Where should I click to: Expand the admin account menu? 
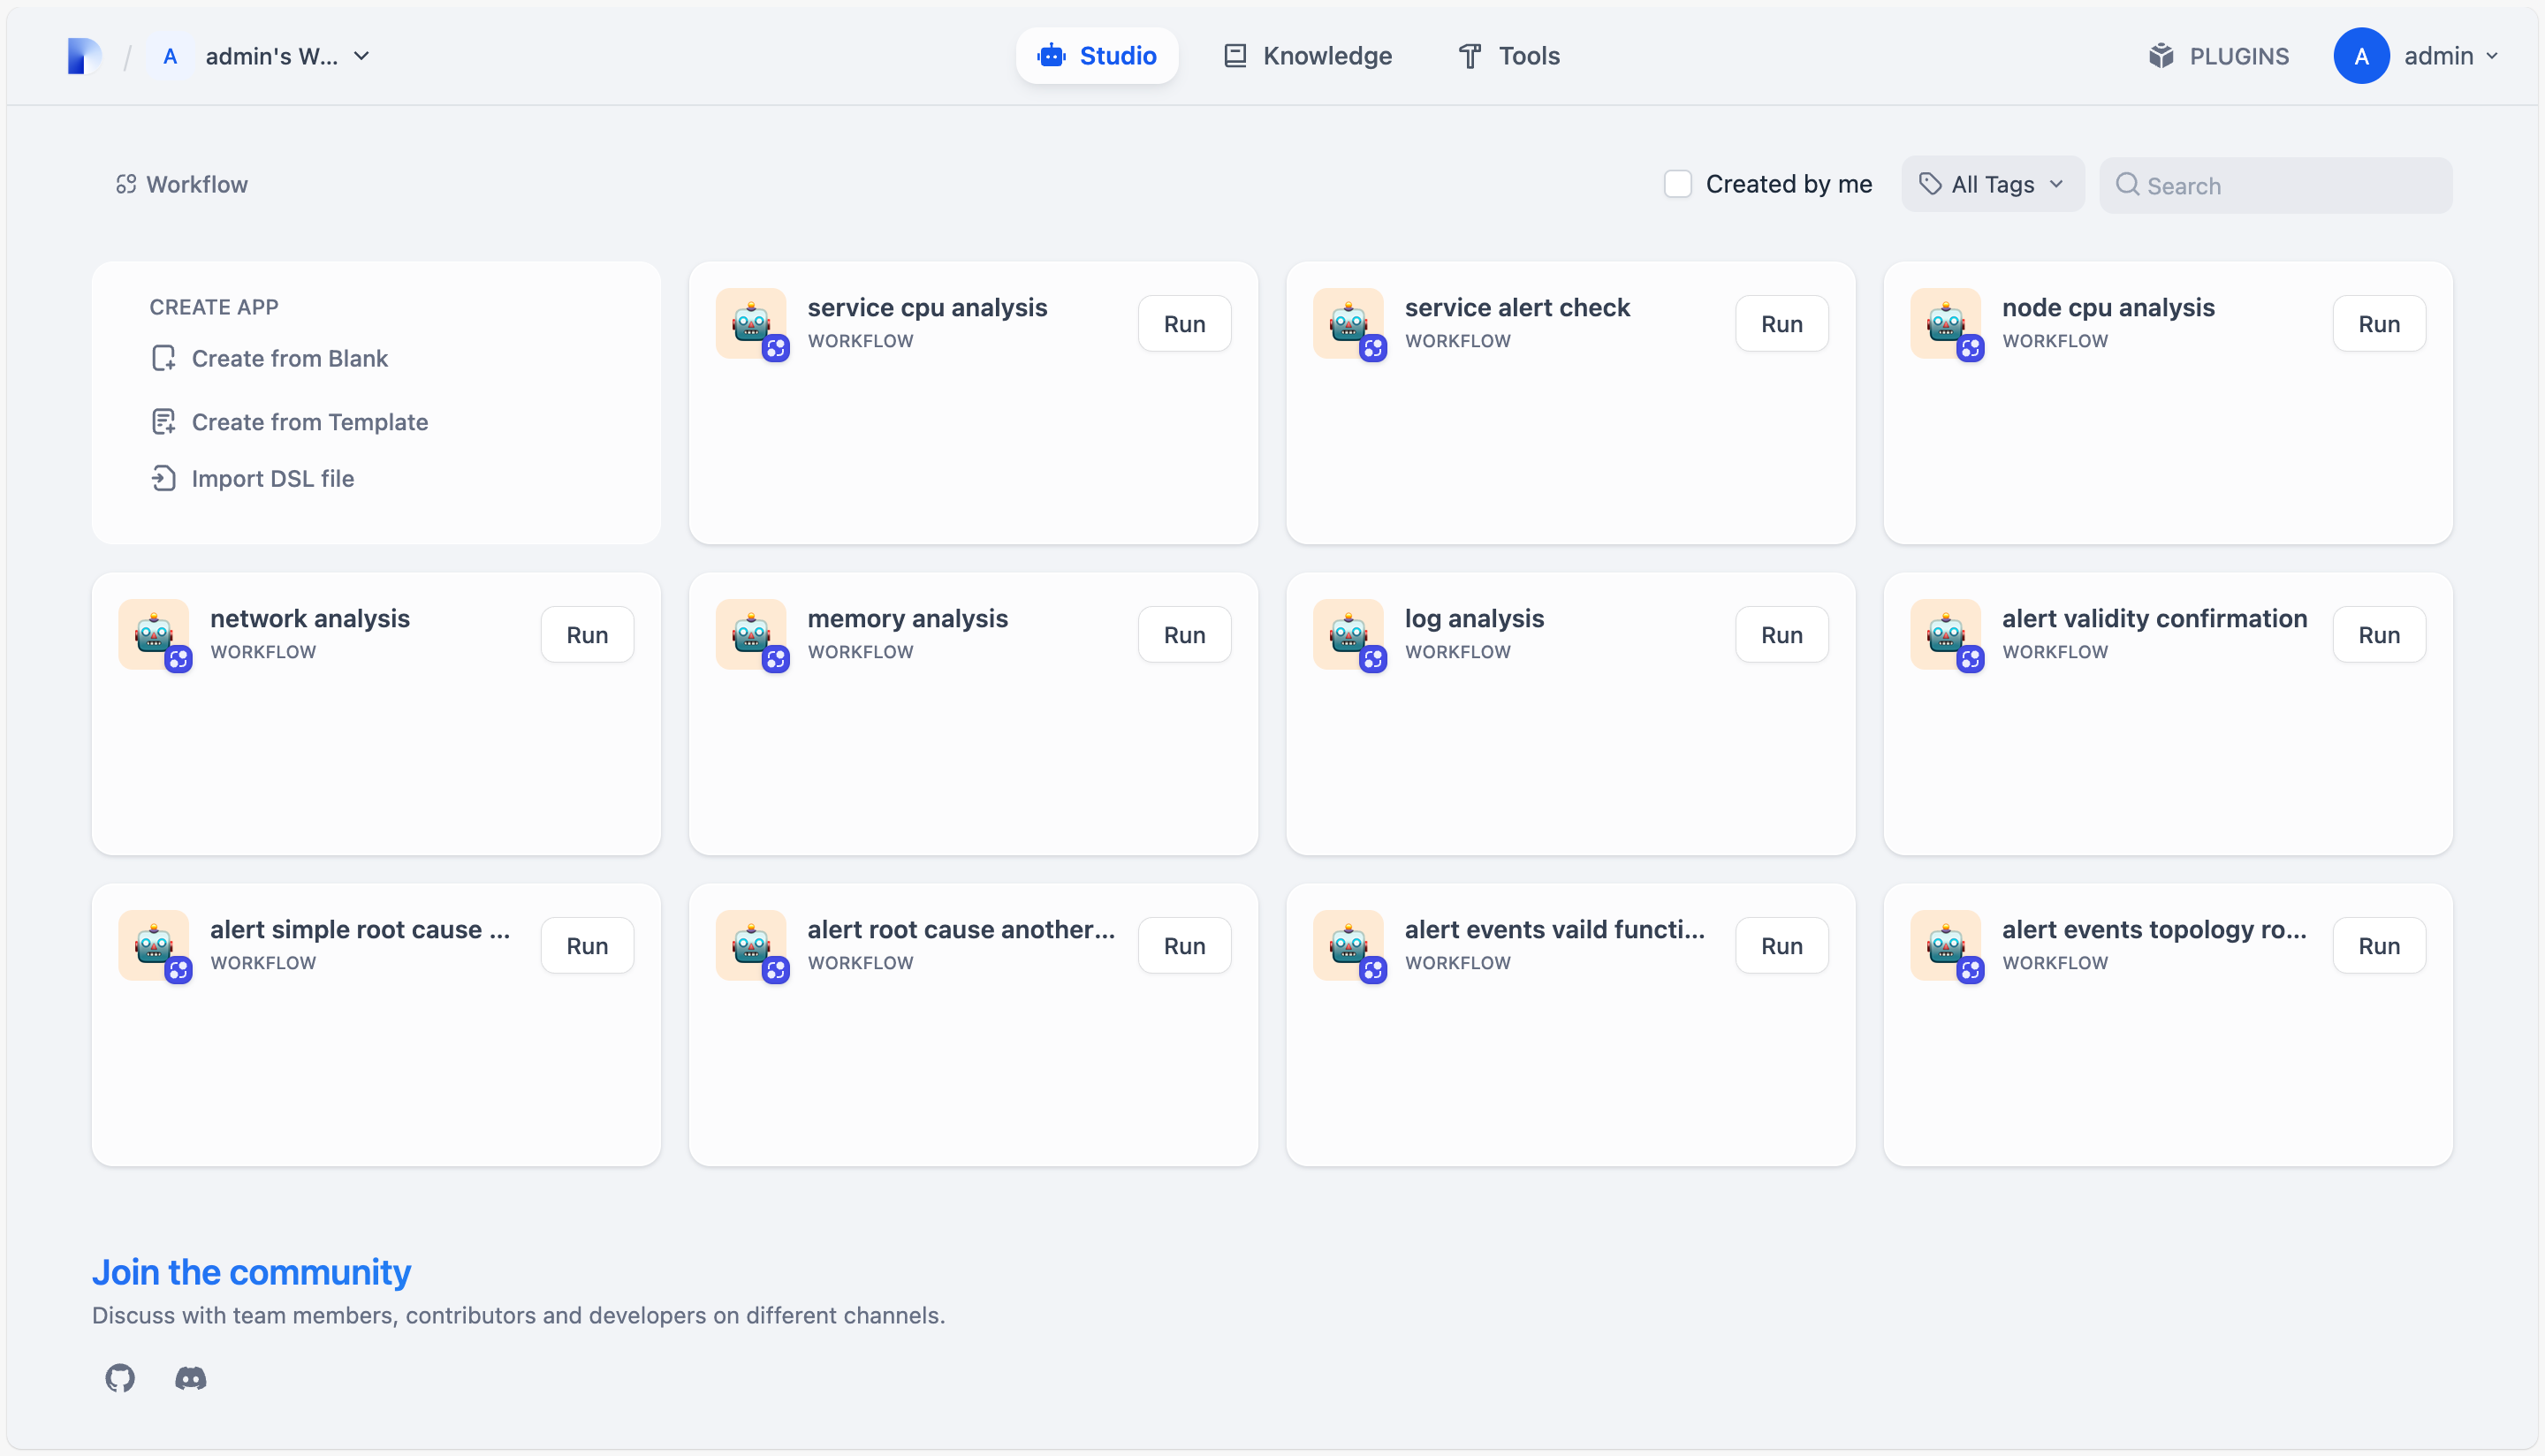[x=2451, y=56]
